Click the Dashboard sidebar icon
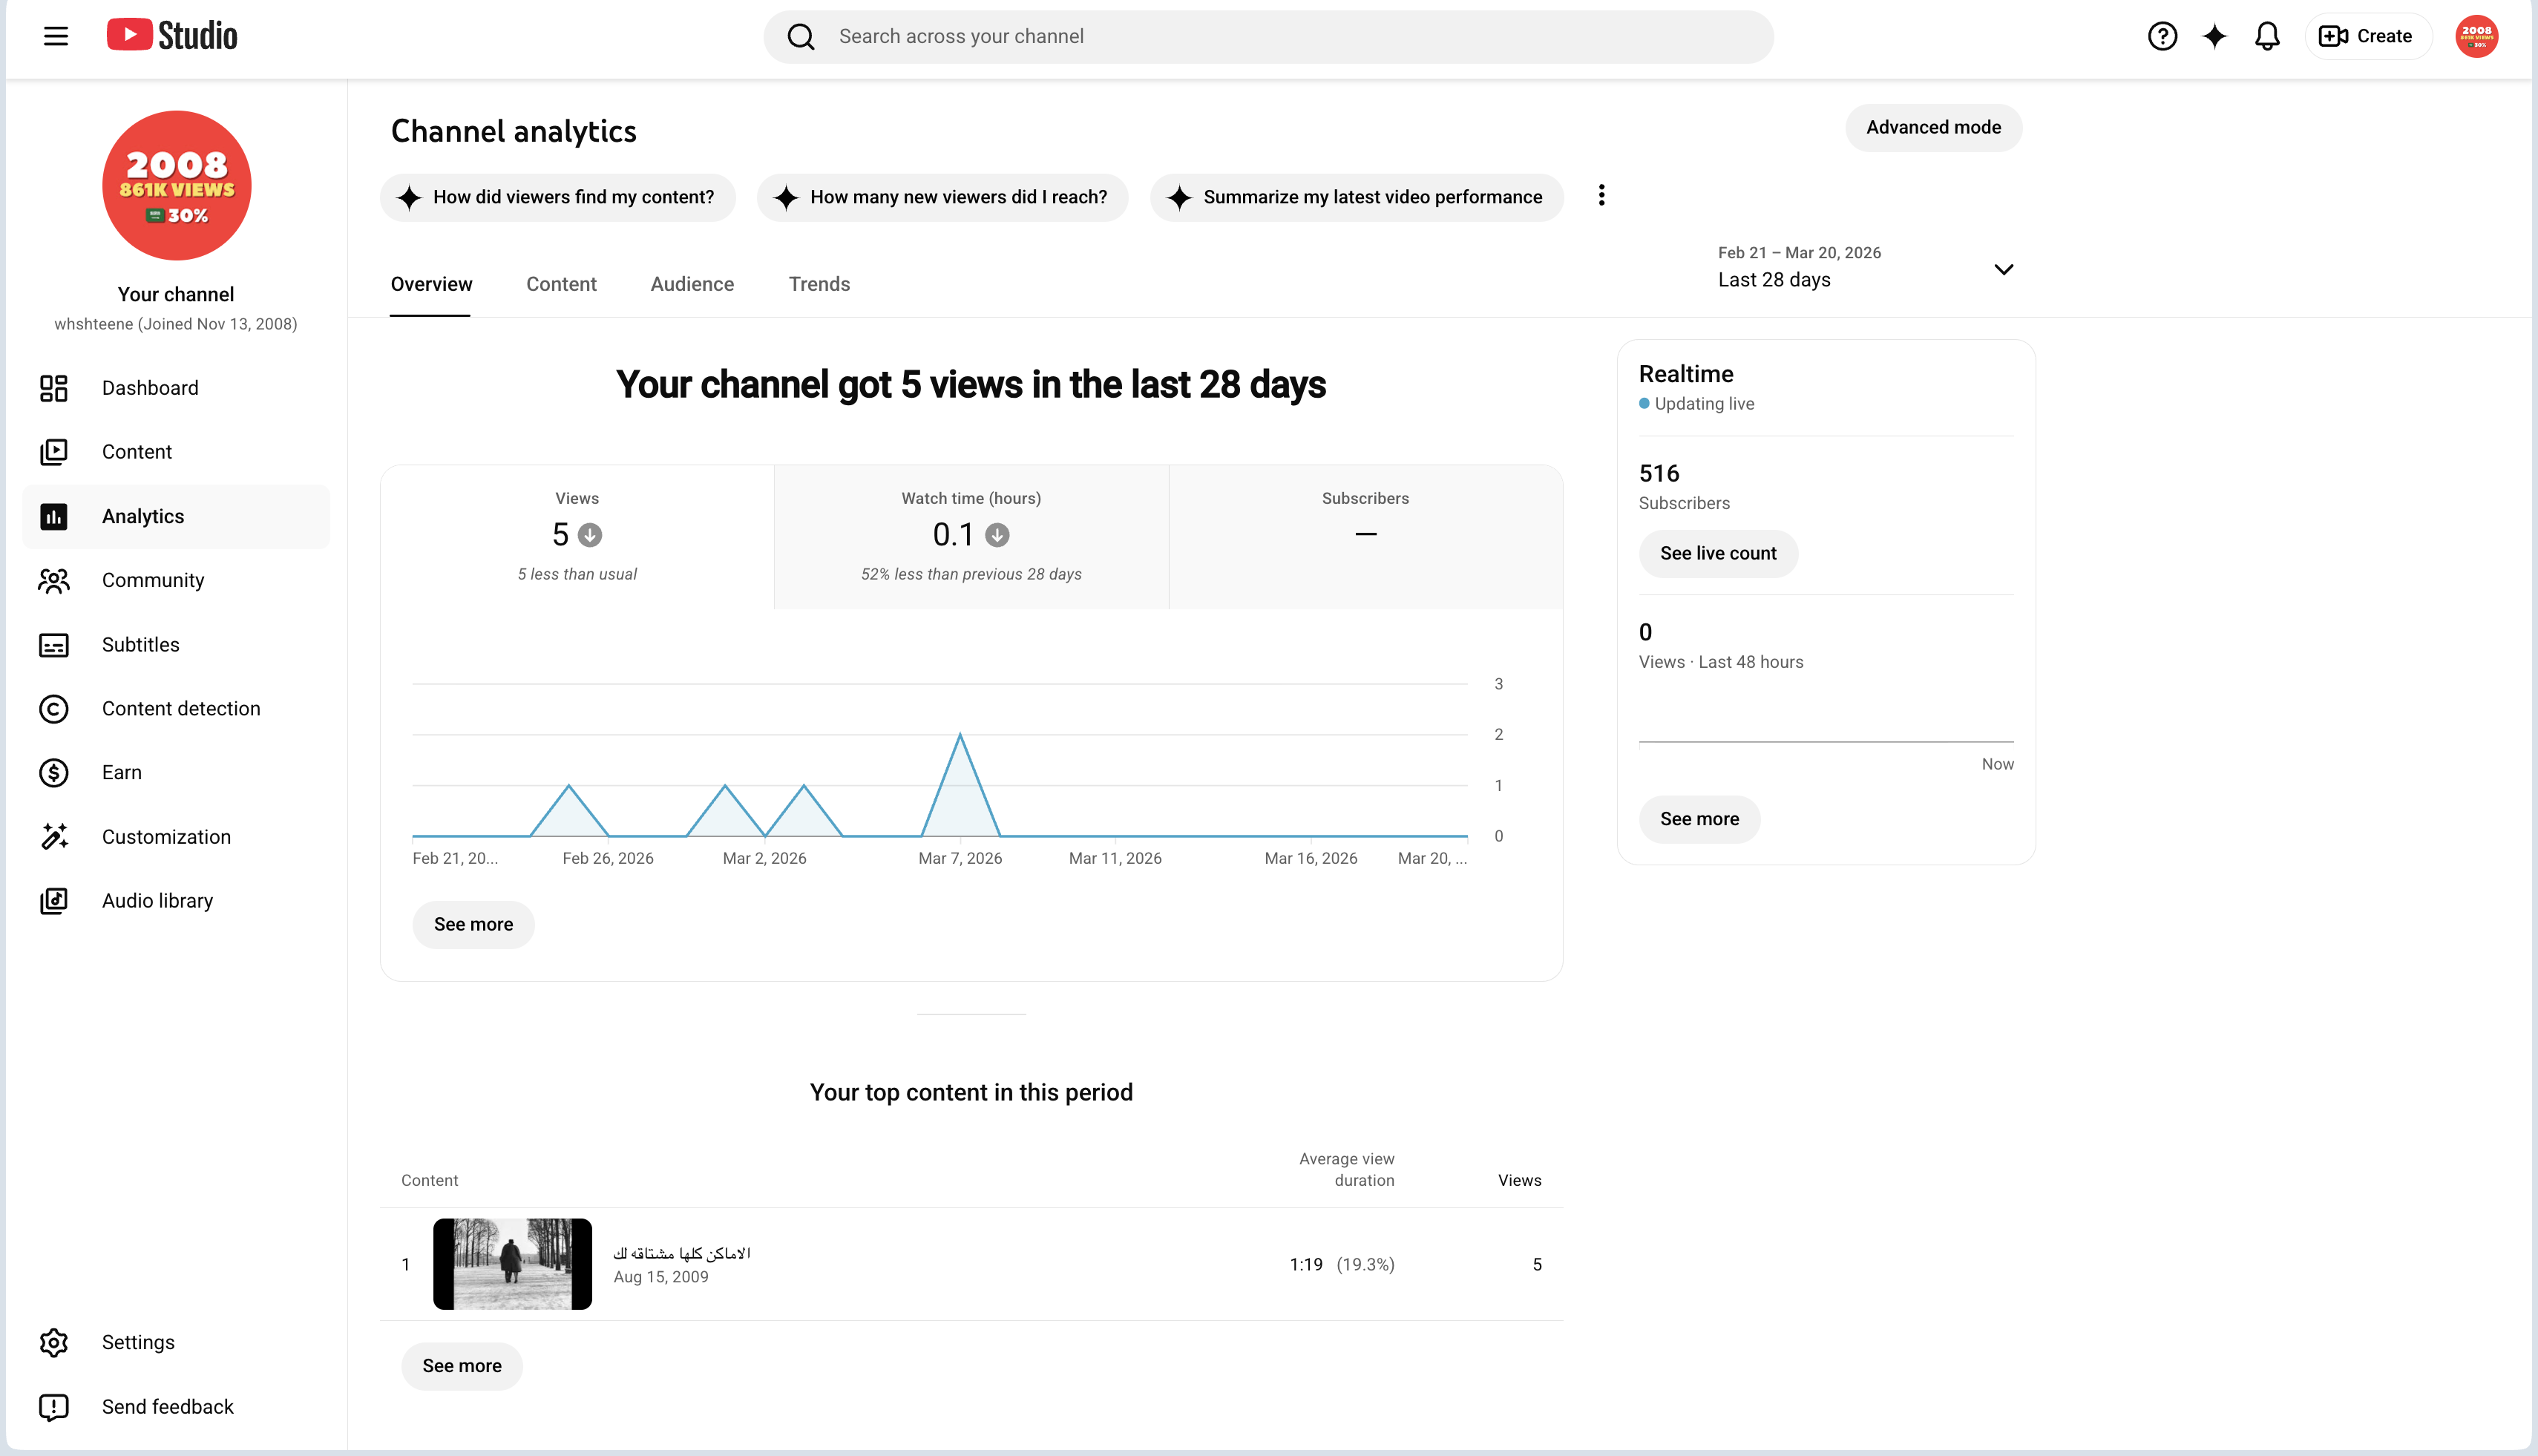This screenshot has width=2538, height=1456. coord(54,388)
